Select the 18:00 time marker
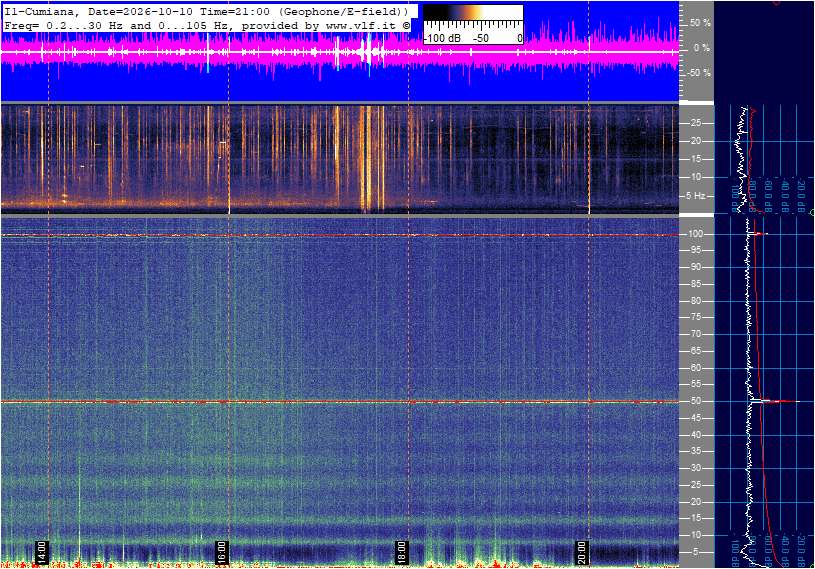The image size is (815, 569). pos(401,552)
